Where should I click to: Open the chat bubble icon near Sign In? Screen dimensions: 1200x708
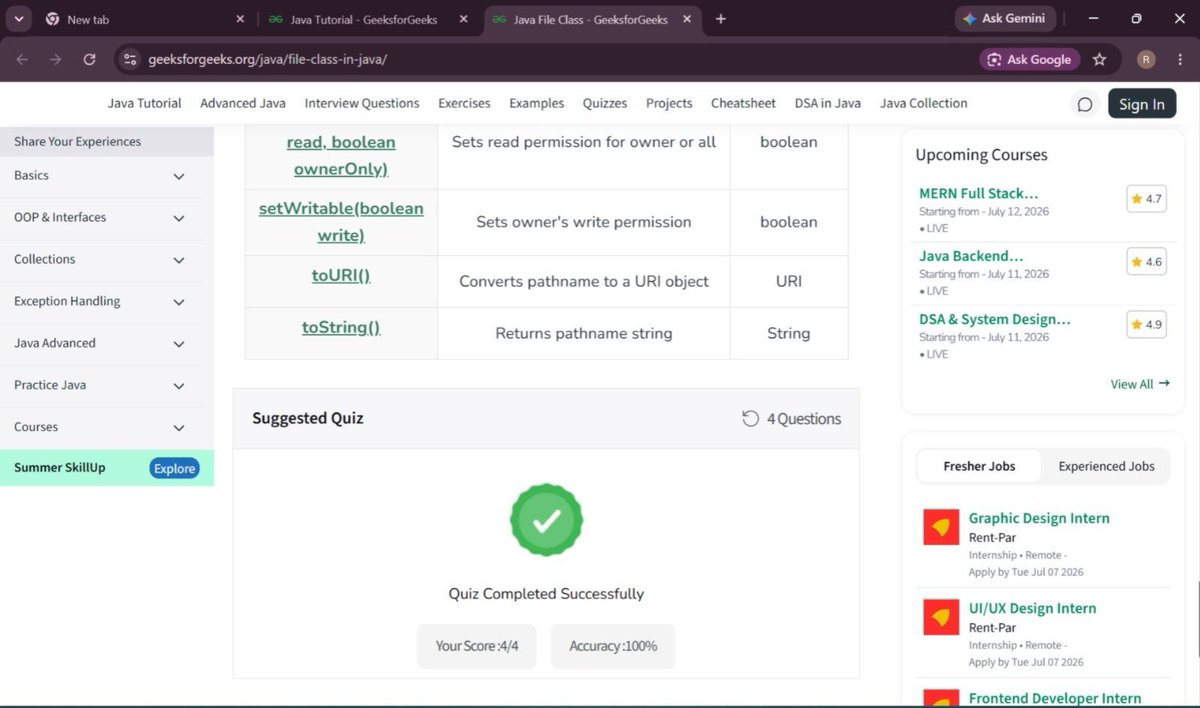click(x=1084, y=104)
